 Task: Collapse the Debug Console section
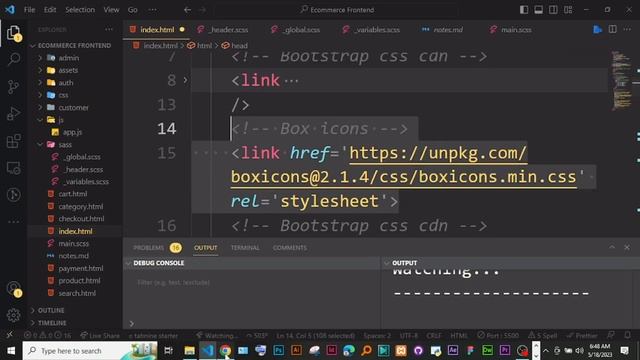[252, 263]
